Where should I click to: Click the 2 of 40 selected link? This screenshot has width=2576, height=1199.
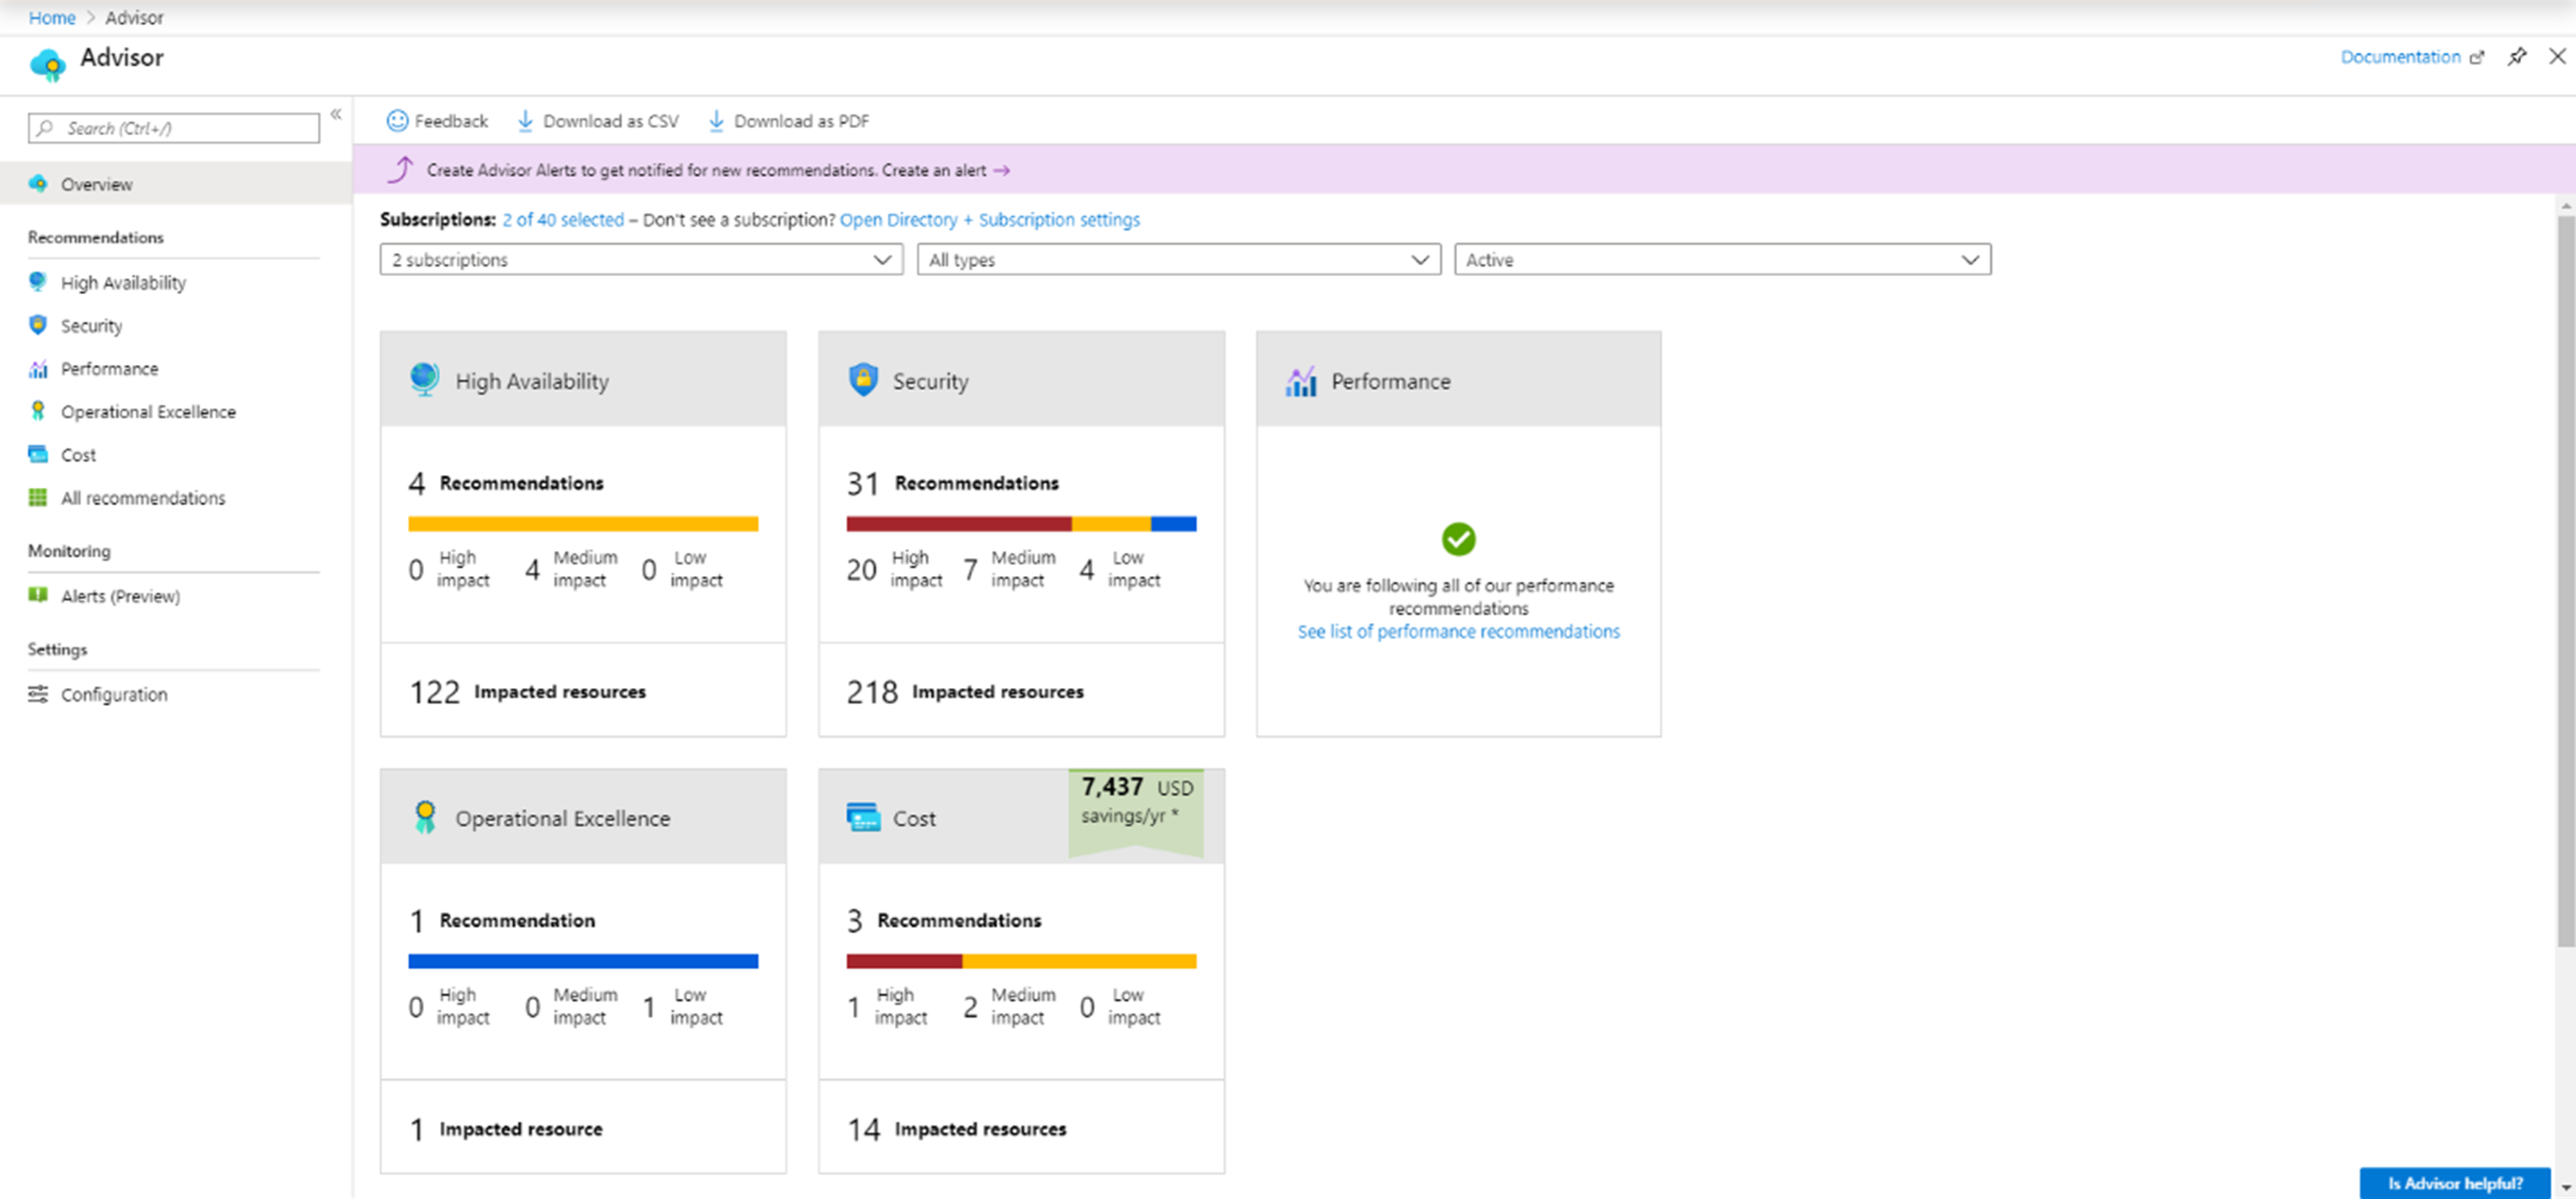coord(563,219)
